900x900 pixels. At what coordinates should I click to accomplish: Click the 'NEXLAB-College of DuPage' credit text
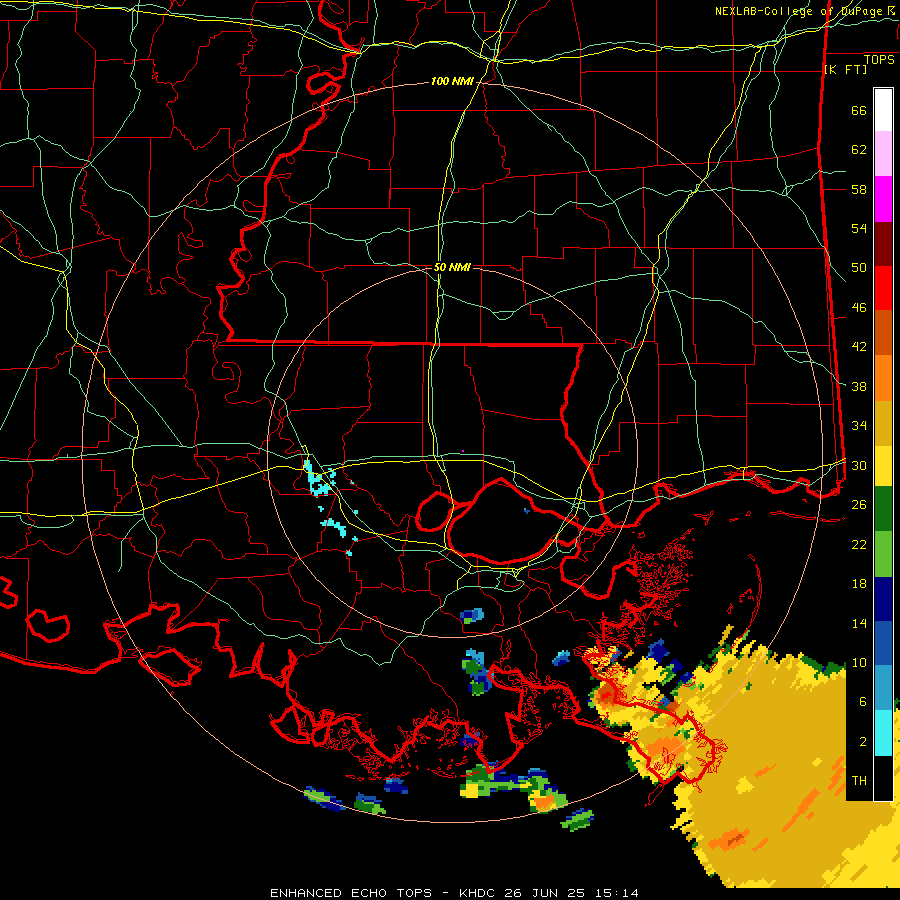799,11
